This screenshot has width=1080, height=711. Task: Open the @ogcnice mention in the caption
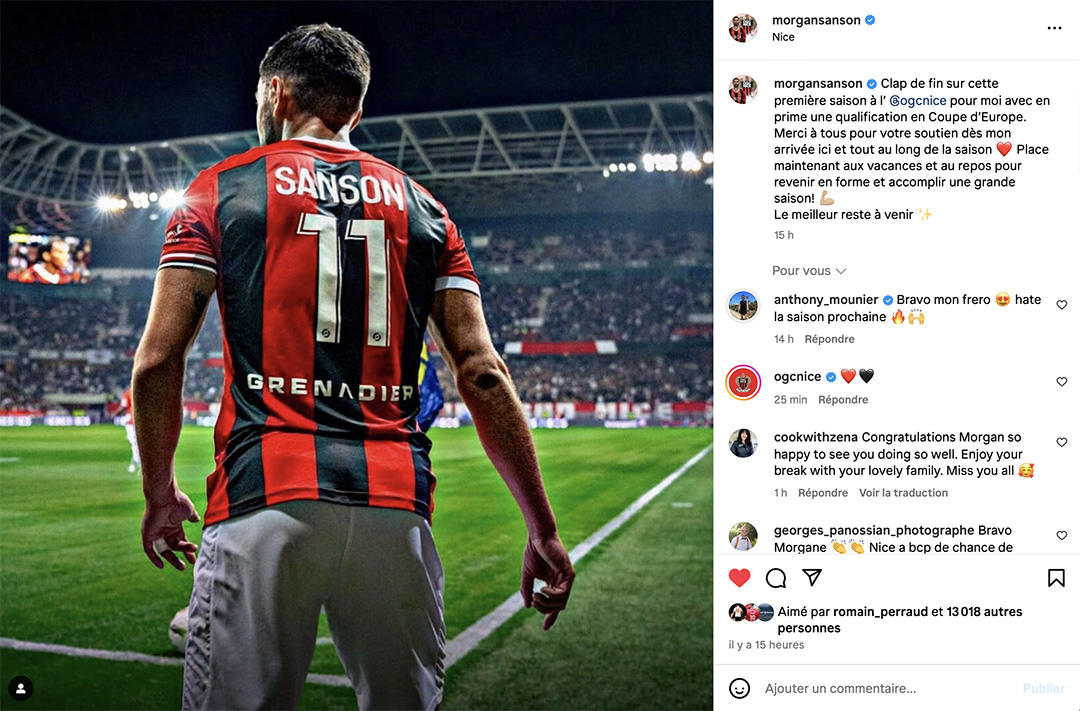click(x=917, y=101)
